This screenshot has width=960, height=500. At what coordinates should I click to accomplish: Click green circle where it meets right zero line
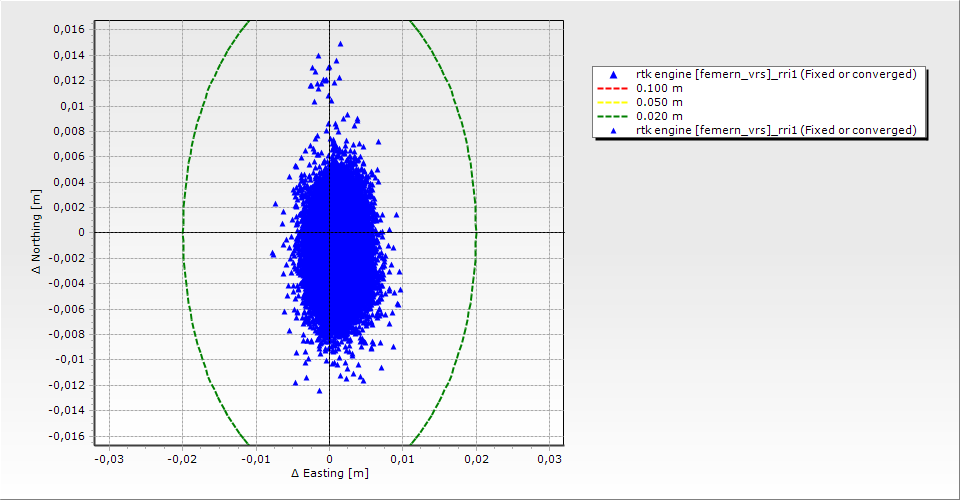(476, 232)
